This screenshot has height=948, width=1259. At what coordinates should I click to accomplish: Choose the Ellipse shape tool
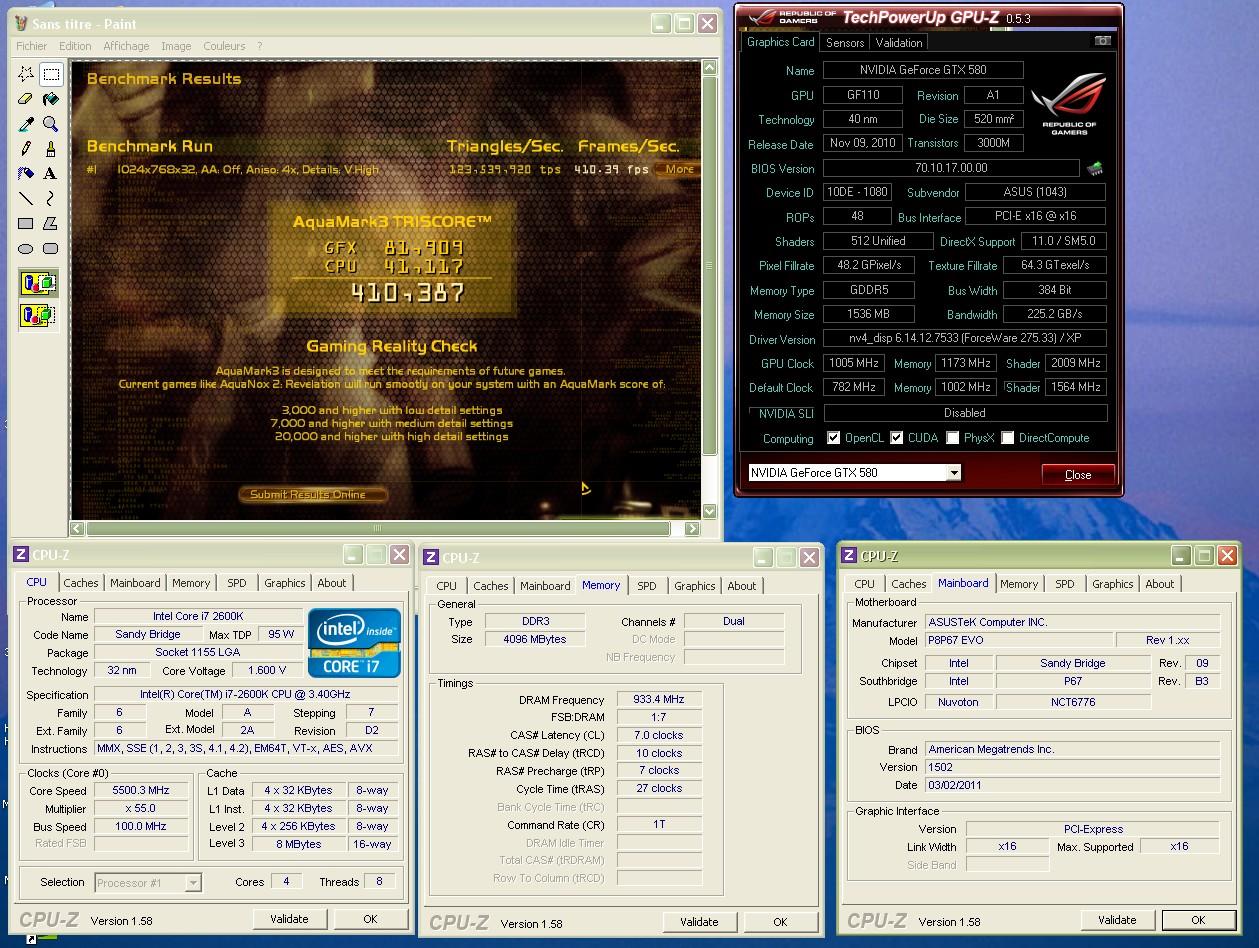point(26,249)
